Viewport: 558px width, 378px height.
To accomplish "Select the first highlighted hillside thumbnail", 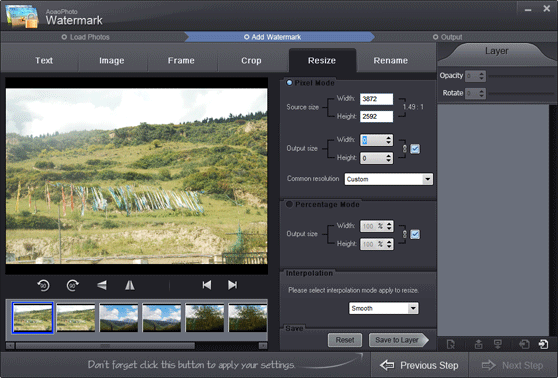I will click(x=33, y=318).
